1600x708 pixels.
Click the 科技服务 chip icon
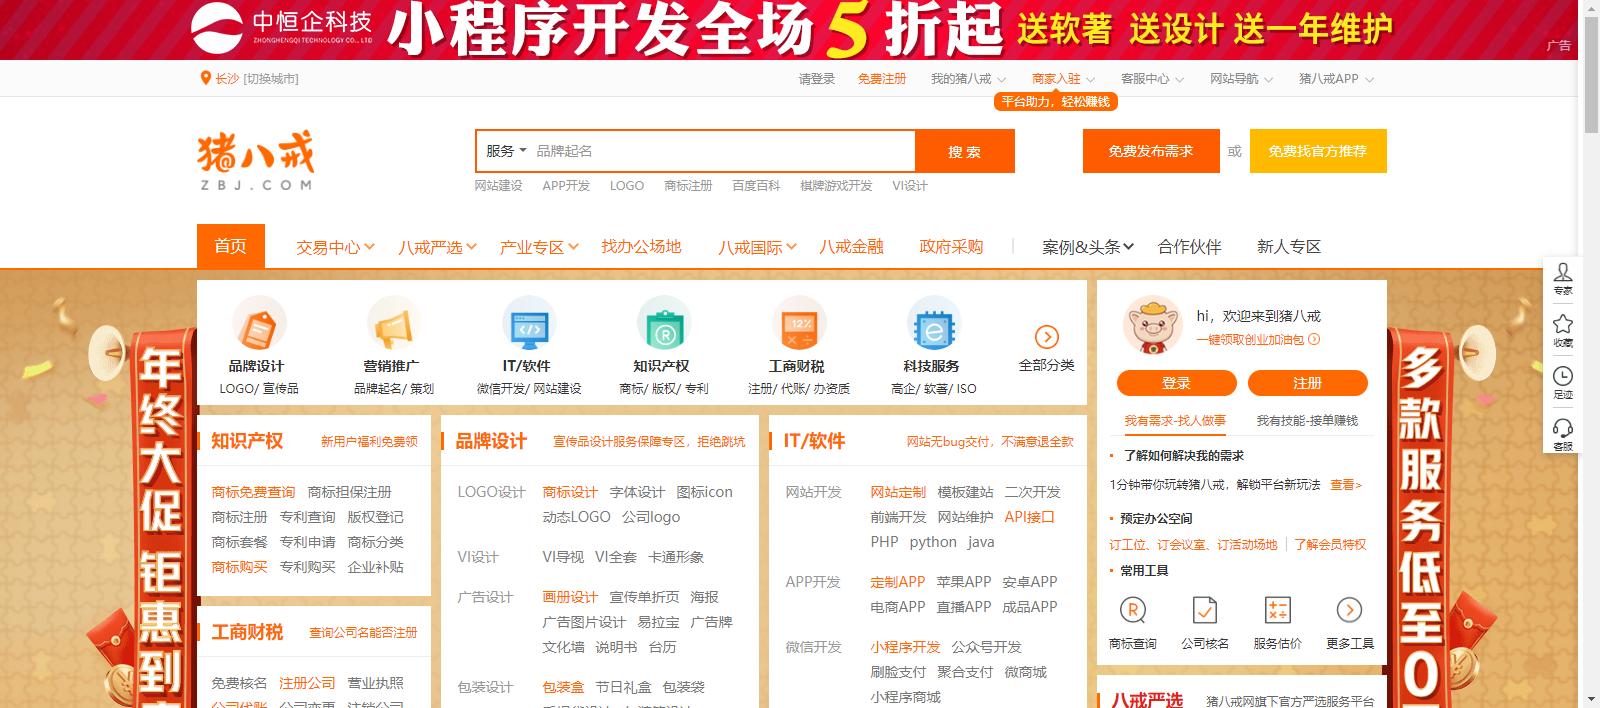pyautogui.click(x=933, y=325)
